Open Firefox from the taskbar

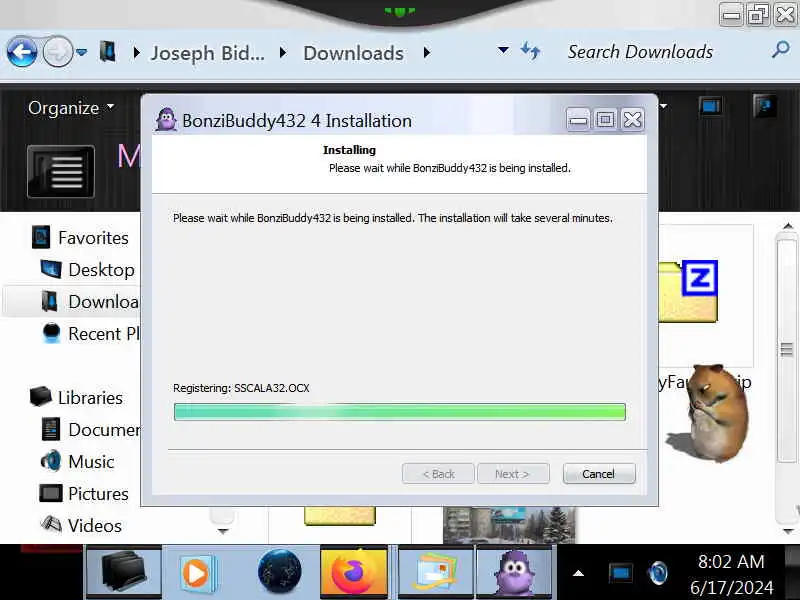(x=354, y=572)
